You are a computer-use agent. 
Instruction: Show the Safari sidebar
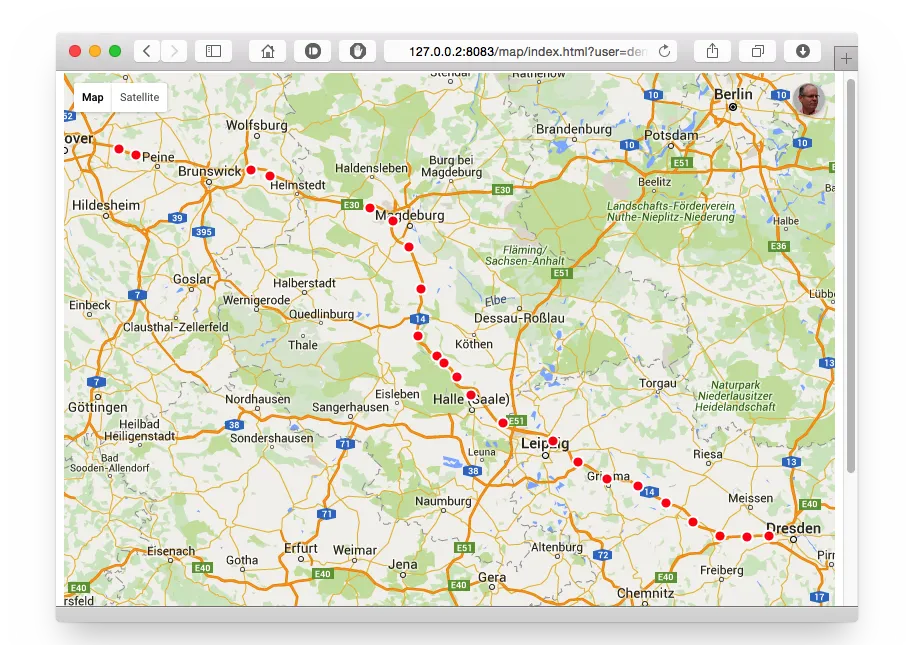coord(213,51)
